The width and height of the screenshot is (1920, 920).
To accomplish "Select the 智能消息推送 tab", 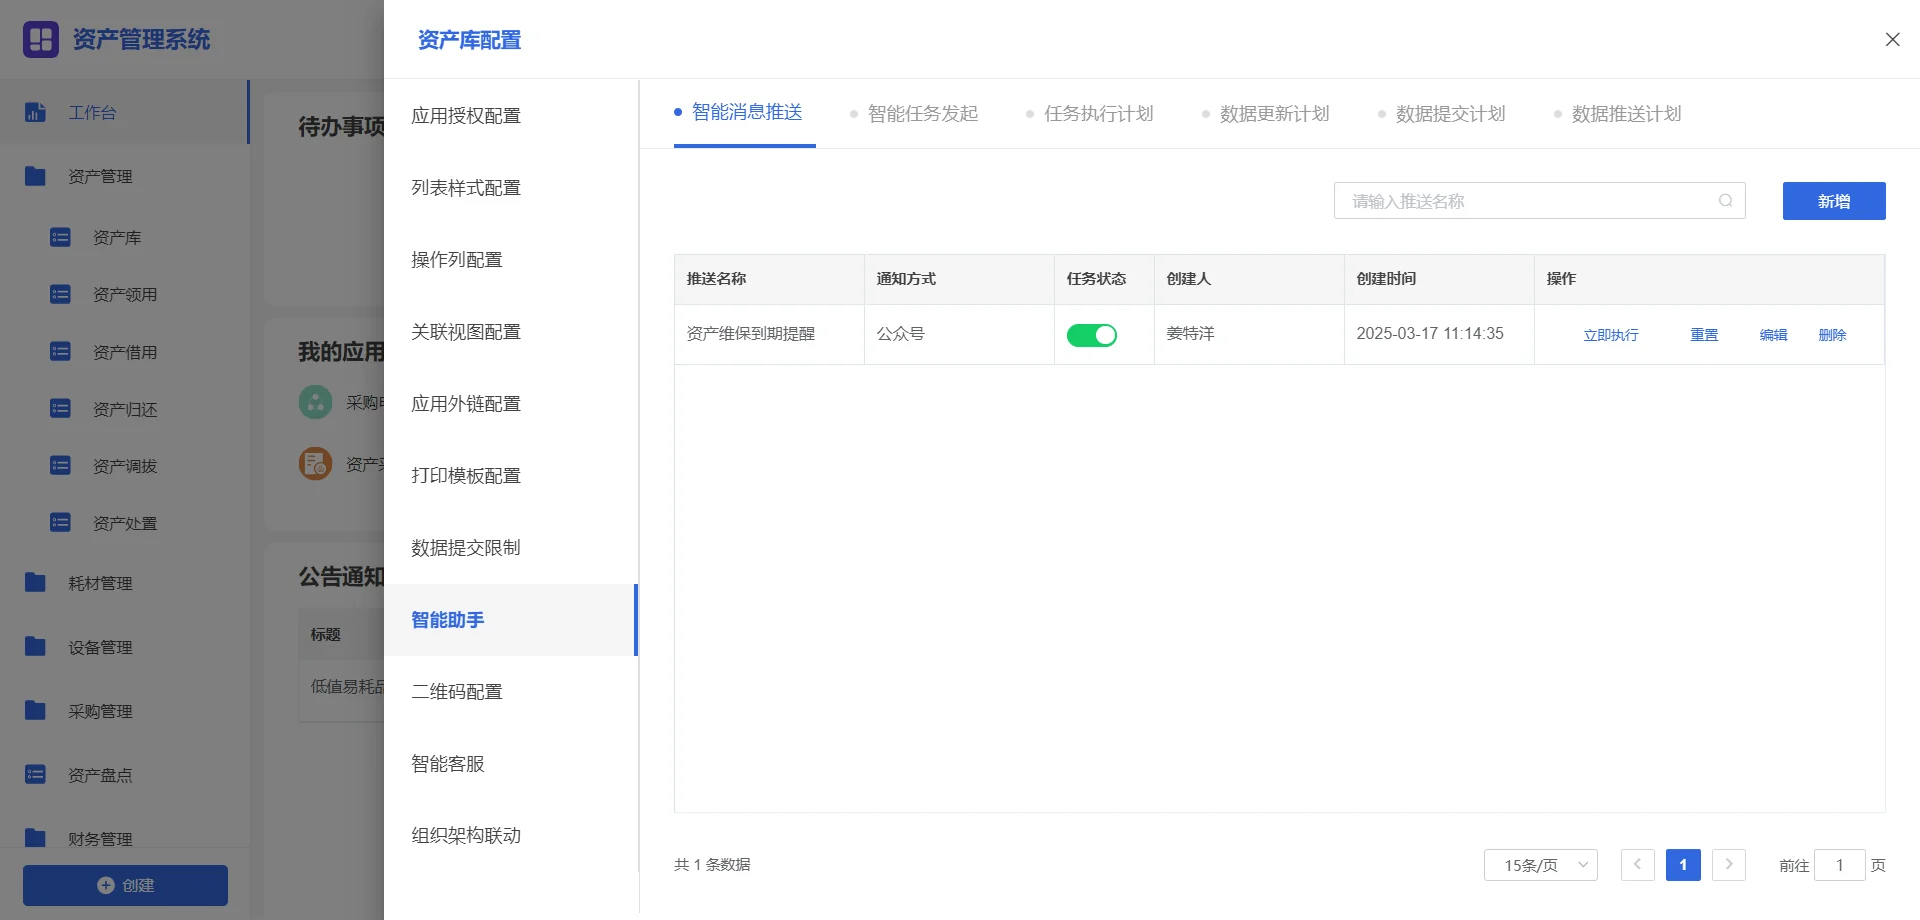I will [745, 113].
